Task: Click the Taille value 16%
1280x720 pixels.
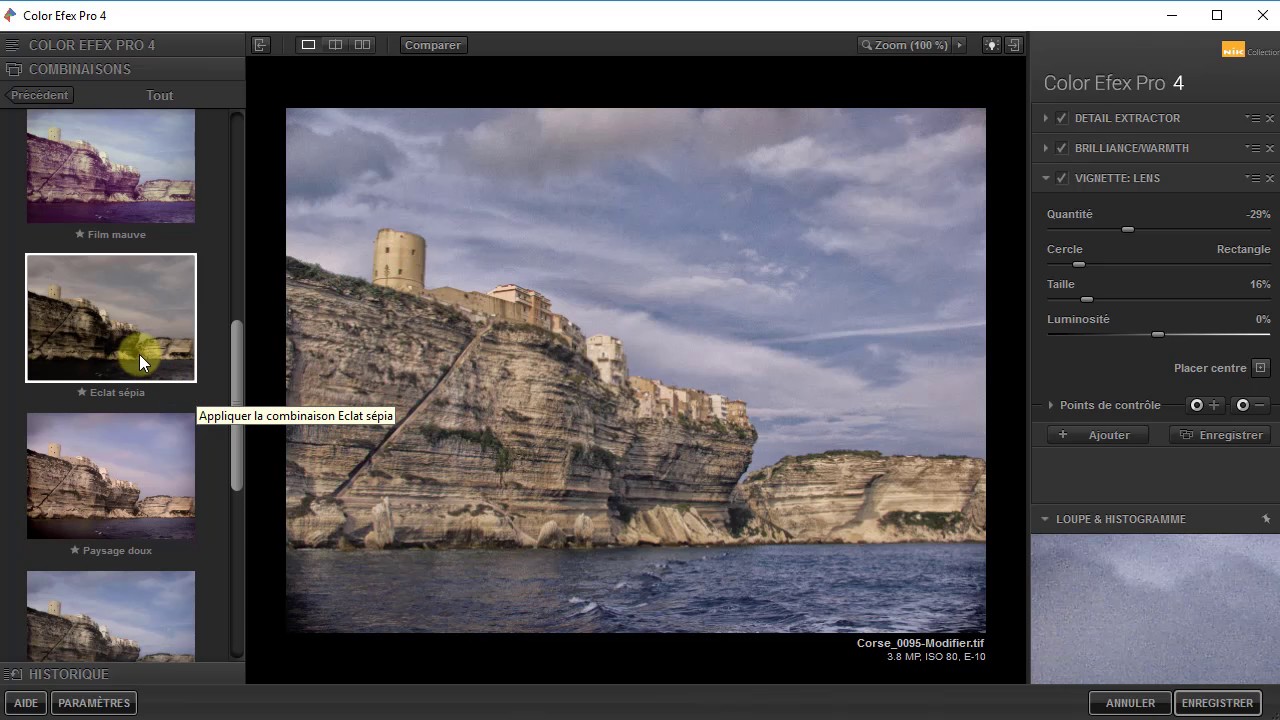Action: click(x=1260, y=284)
